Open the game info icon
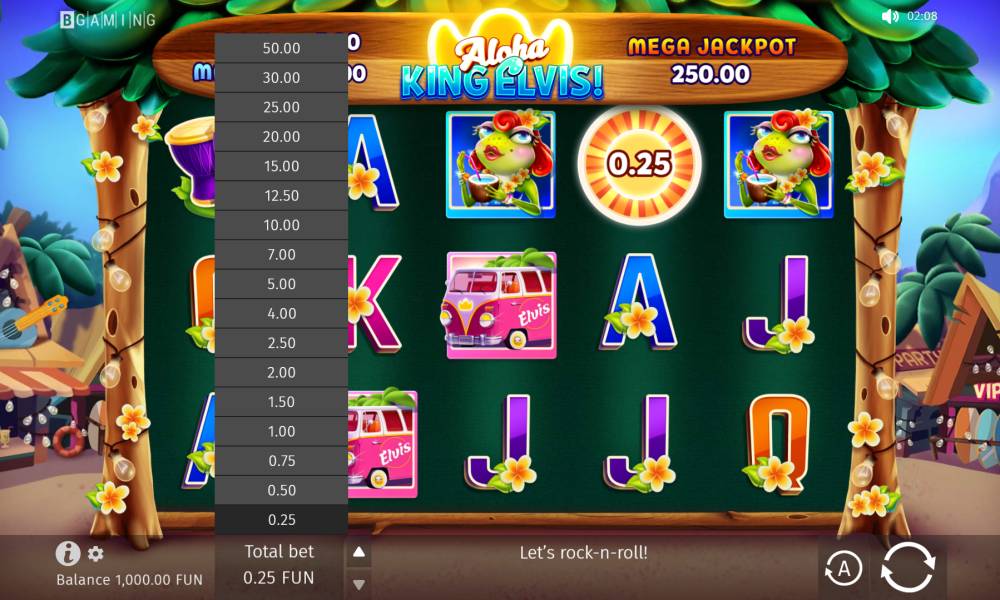 pos(68,553)
